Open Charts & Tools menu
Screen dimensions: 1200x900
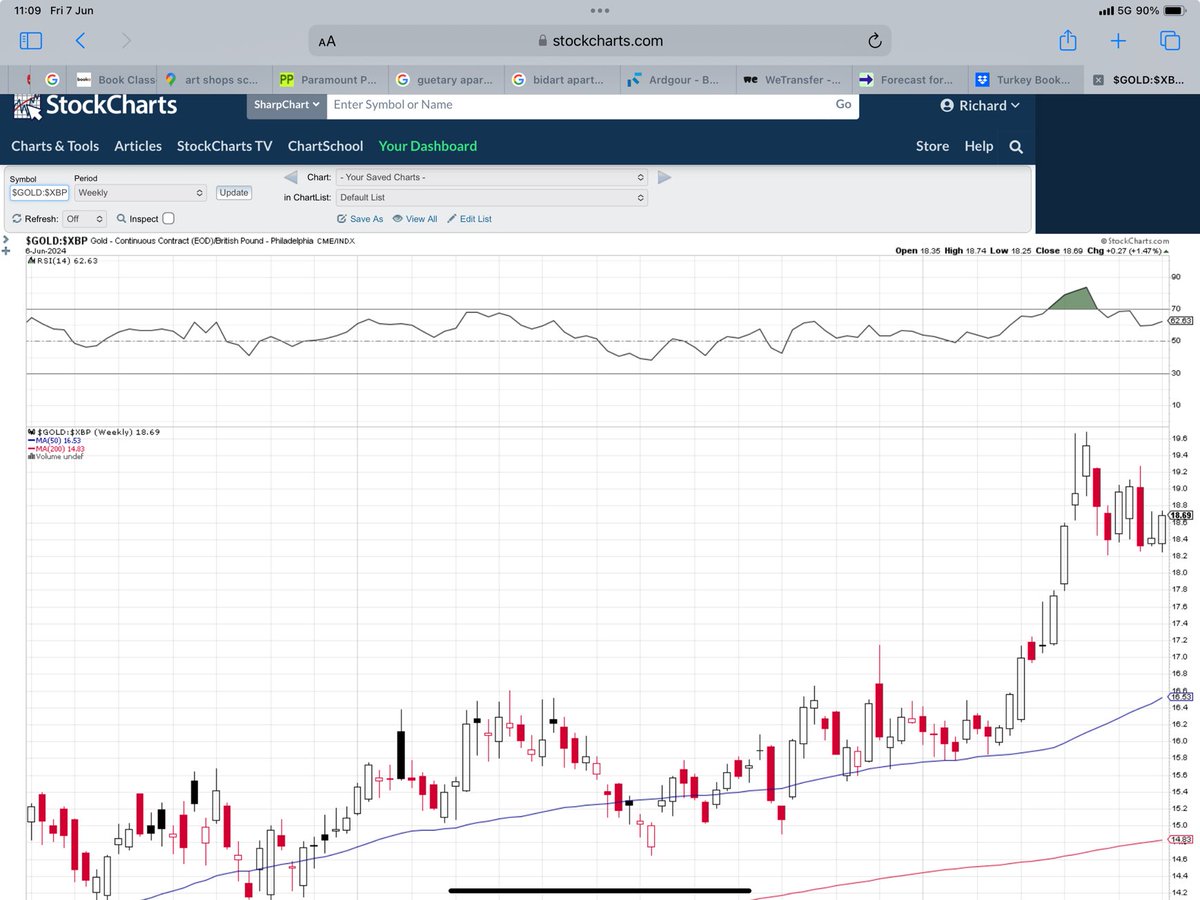pyautogui.click(x=55, y=146)
